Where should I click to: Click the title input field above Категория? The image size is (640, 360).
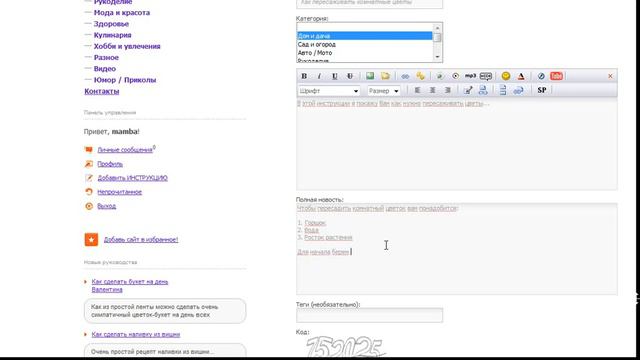(369, 3)
